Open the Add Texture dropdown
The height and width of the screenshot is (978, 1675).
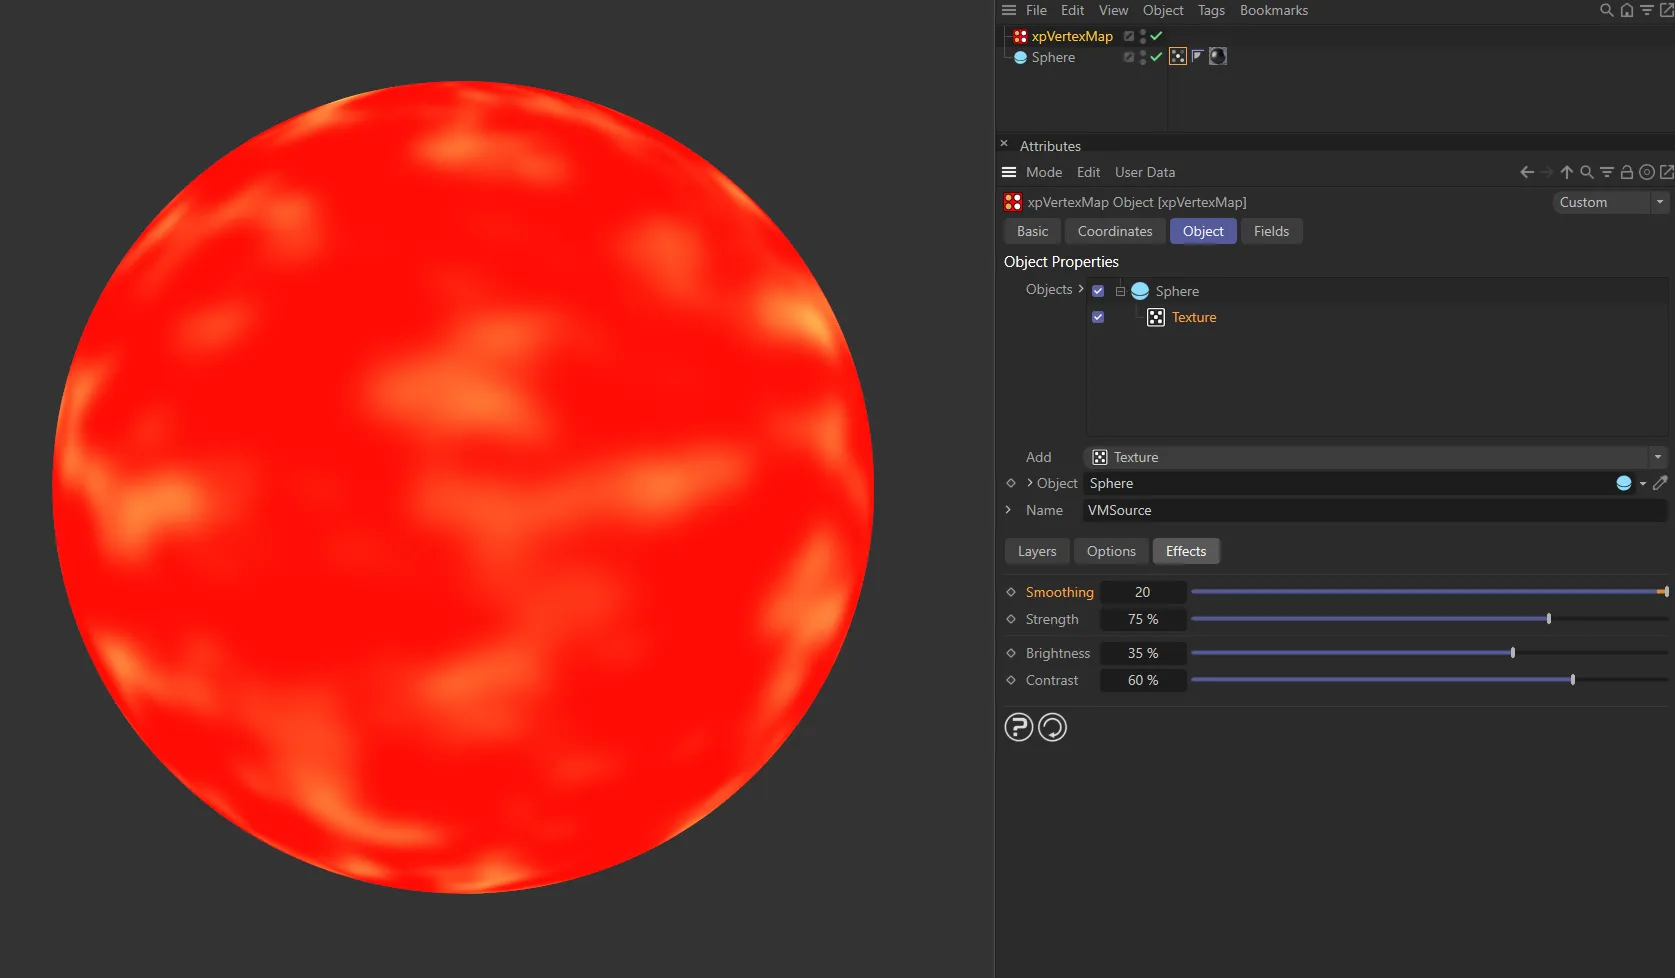pyautogui.click(x=1657, y=457)
